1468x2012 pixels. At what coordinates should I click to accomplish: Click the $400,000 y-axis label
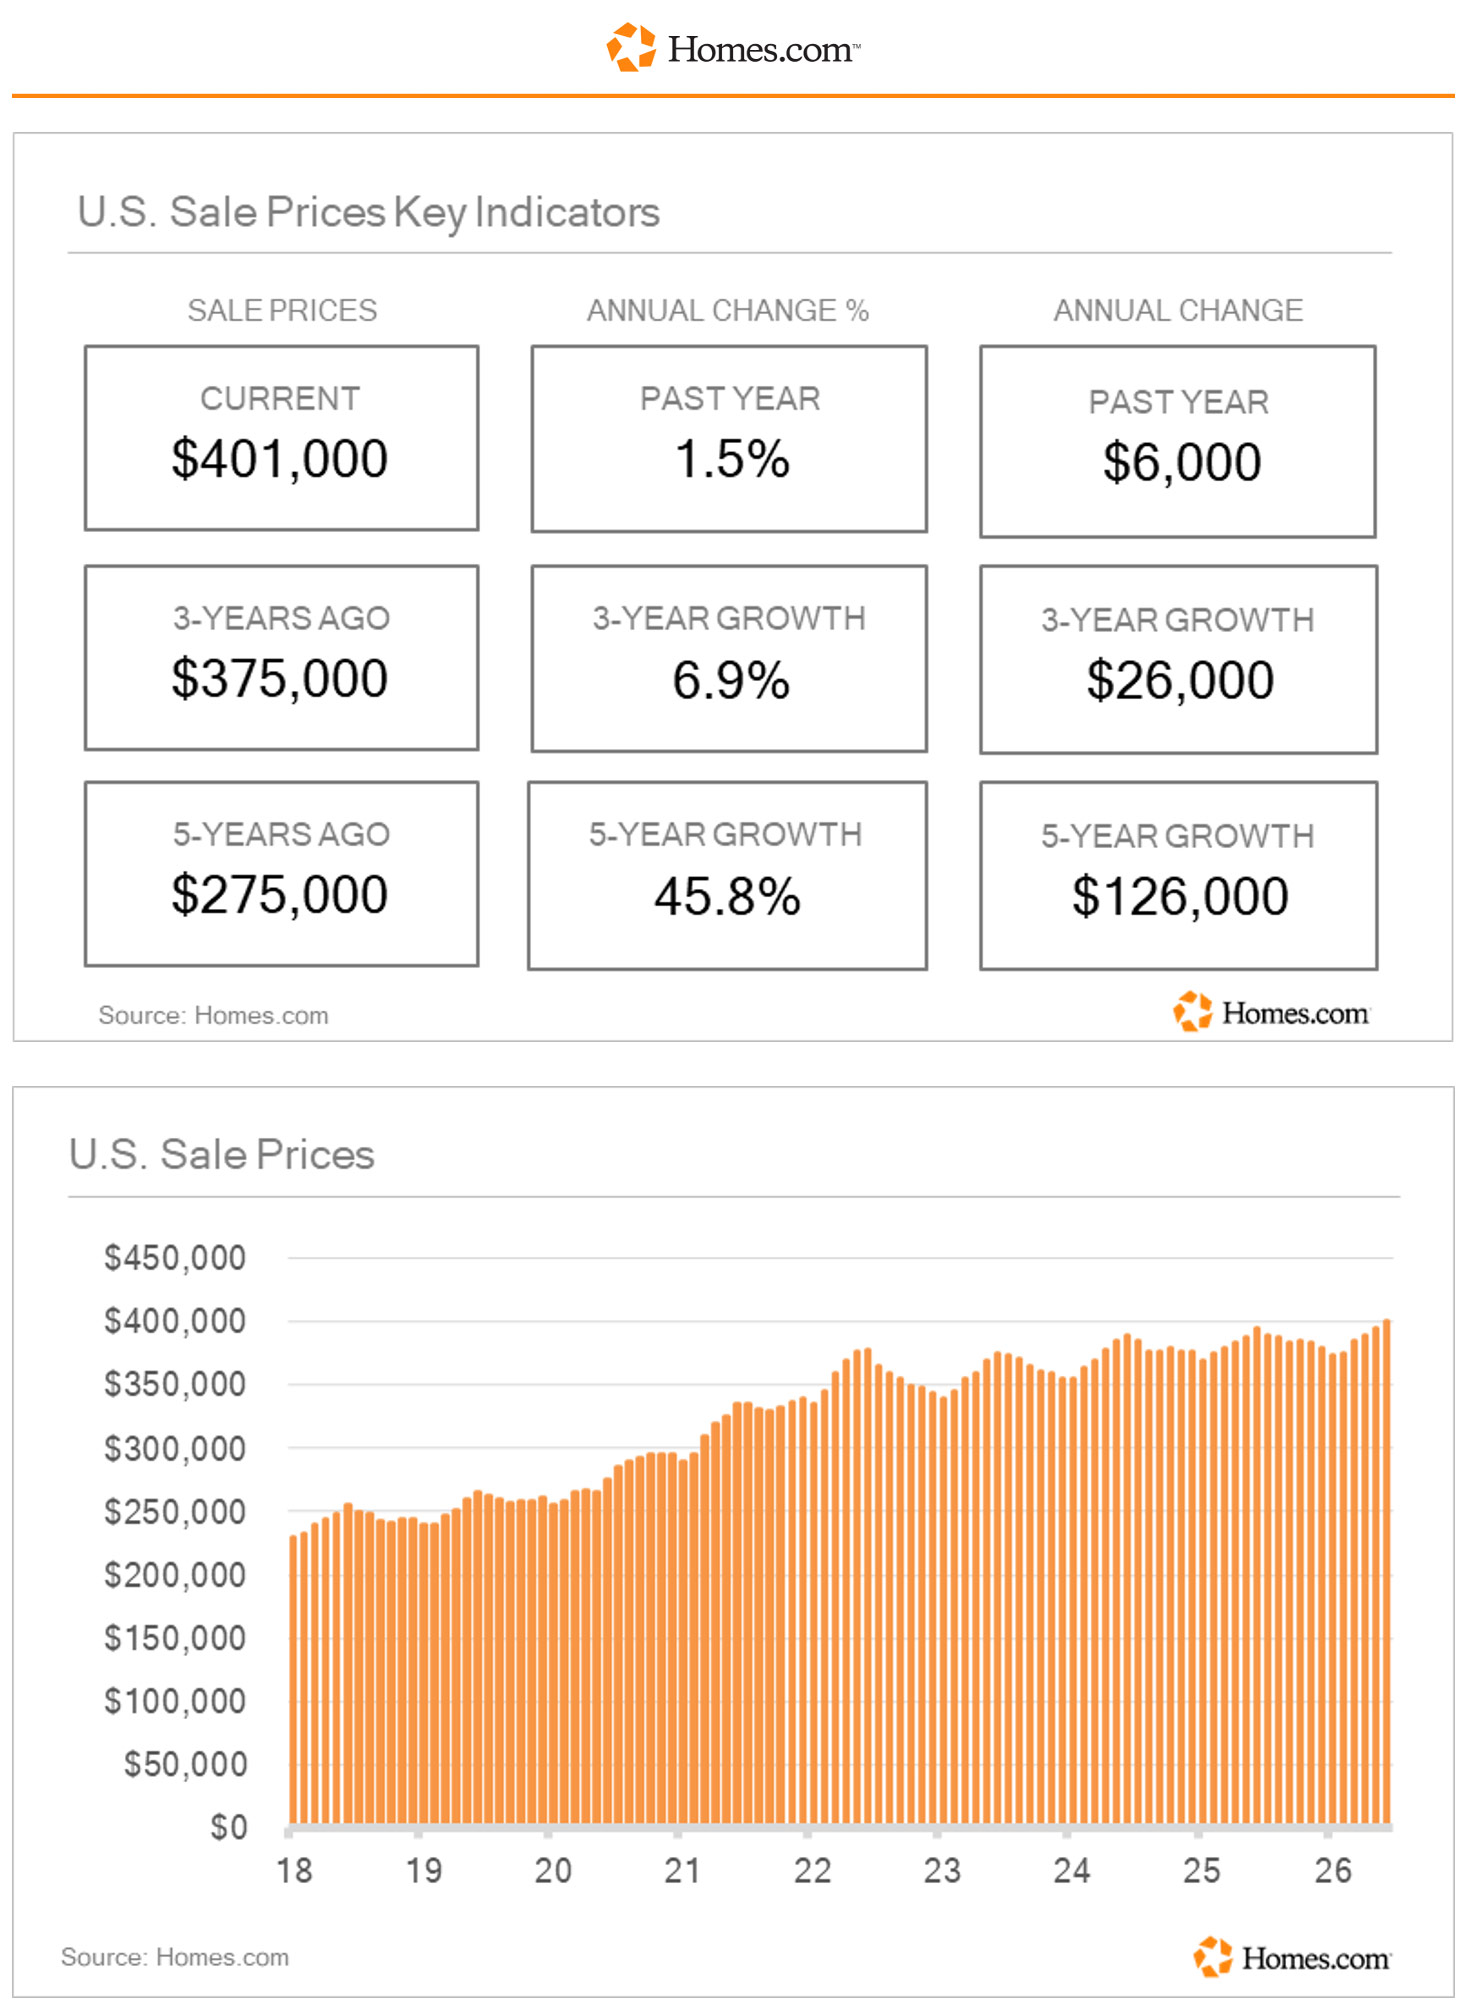tap(175, 1321)
